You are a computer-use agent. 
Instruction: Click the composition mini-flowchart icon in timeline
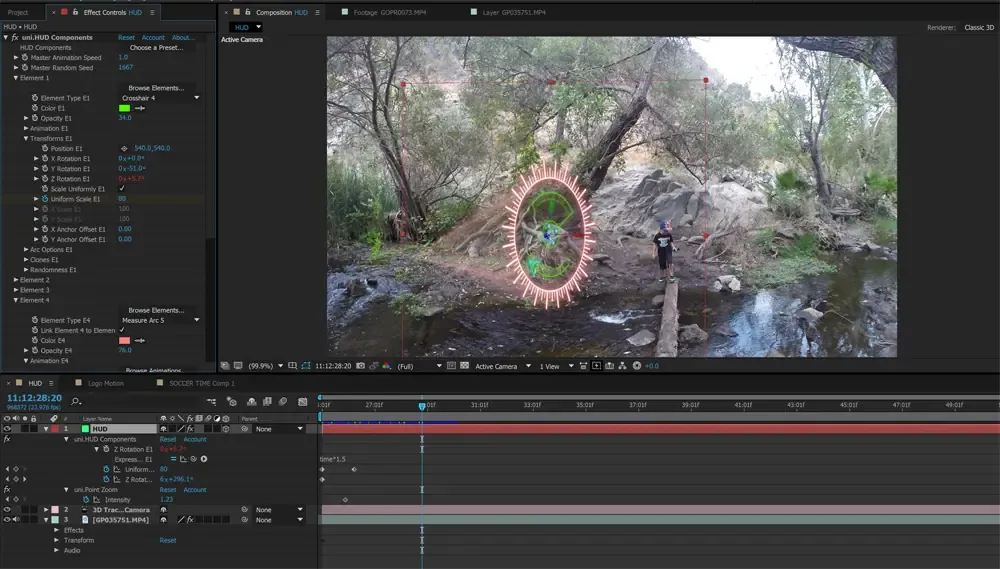211,401
